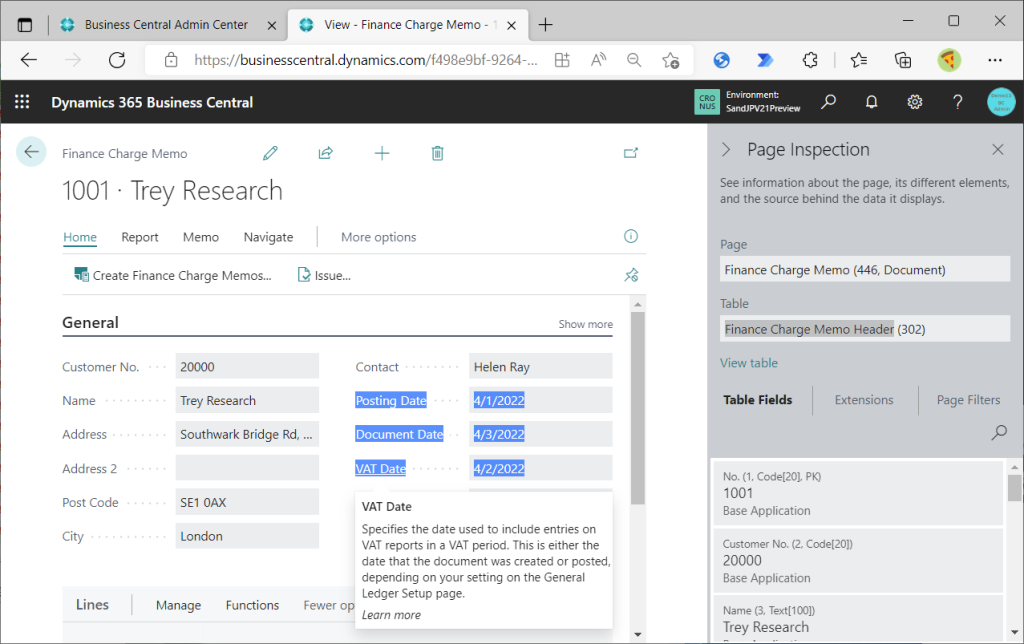Go back with the page back arrow
Screen dimensions: 1024x644
tap(31, 153)
